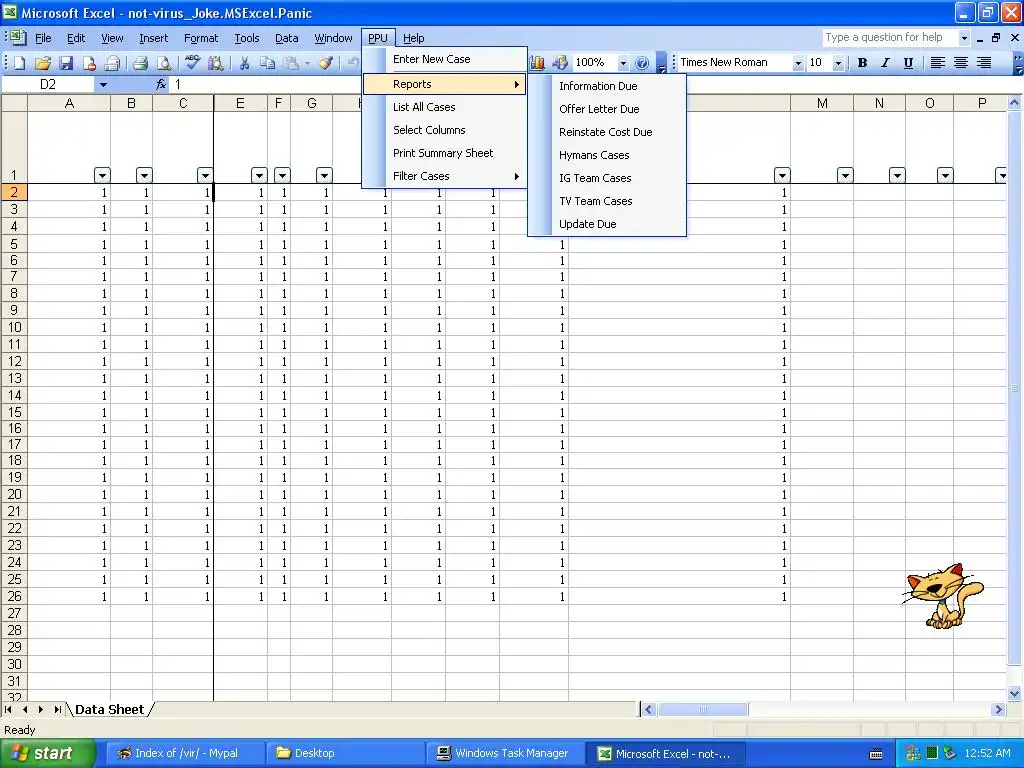Open the filter dropdown in column A
This screenshot has width=1024, height=768.
(x=102, y=175)
